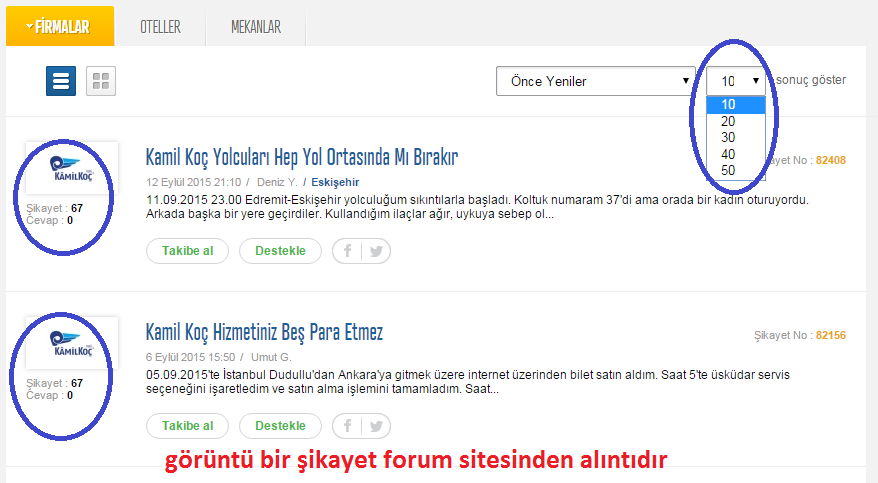
Task: Click Takibe al on the Hizmetiniz complaint
Action: 188,426
